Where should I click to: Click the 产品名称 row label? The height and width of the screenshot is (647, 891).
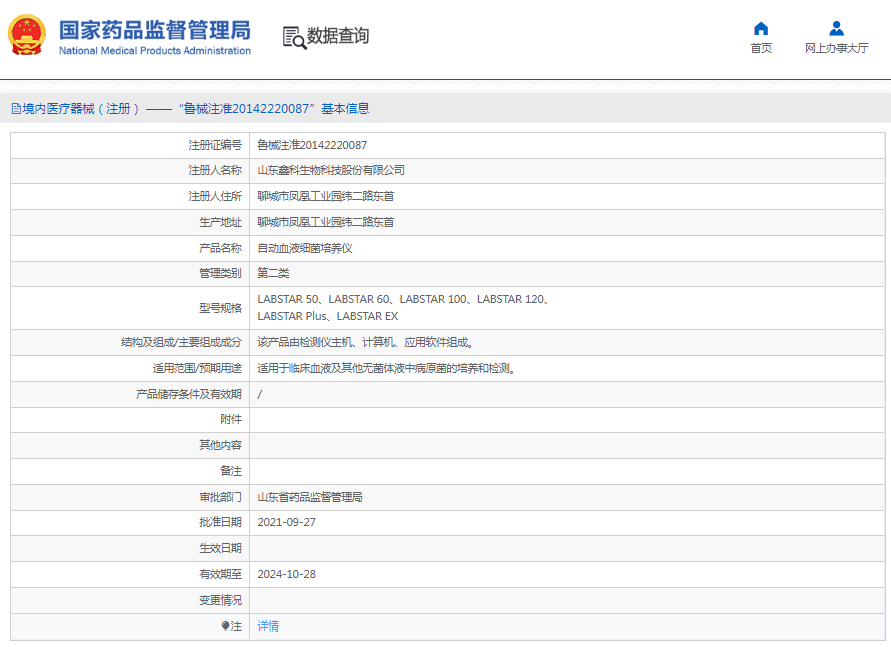point(220,248)
